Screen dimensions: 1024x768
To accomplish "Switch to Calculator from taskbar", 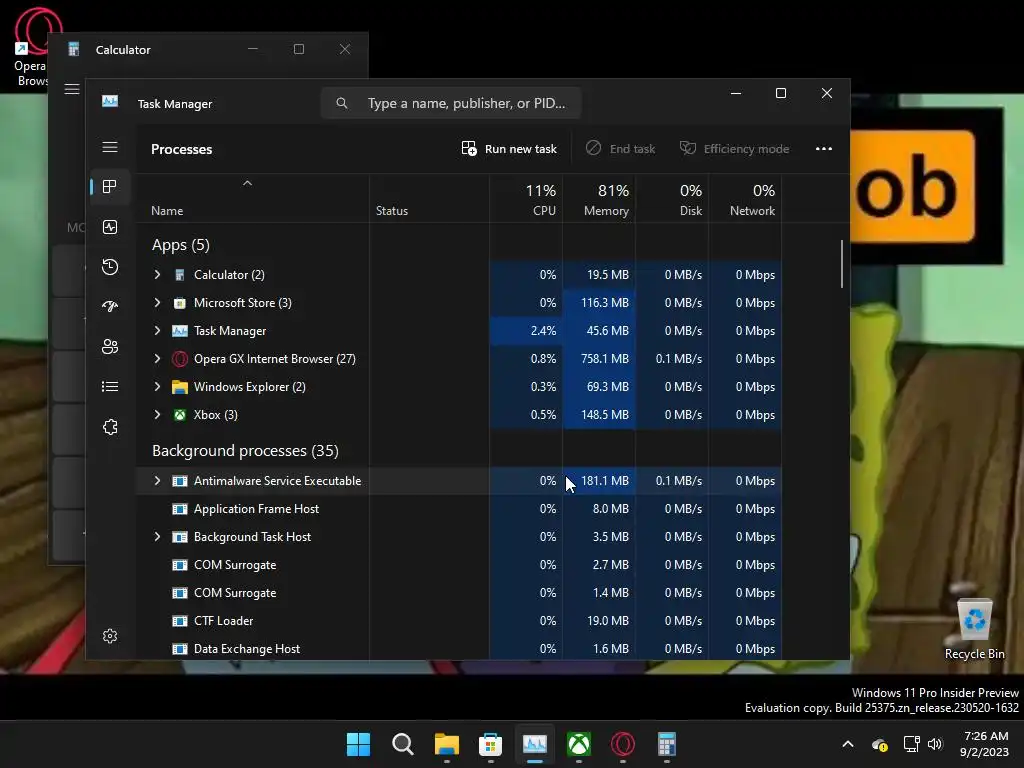I will click(x=666, y=744).
